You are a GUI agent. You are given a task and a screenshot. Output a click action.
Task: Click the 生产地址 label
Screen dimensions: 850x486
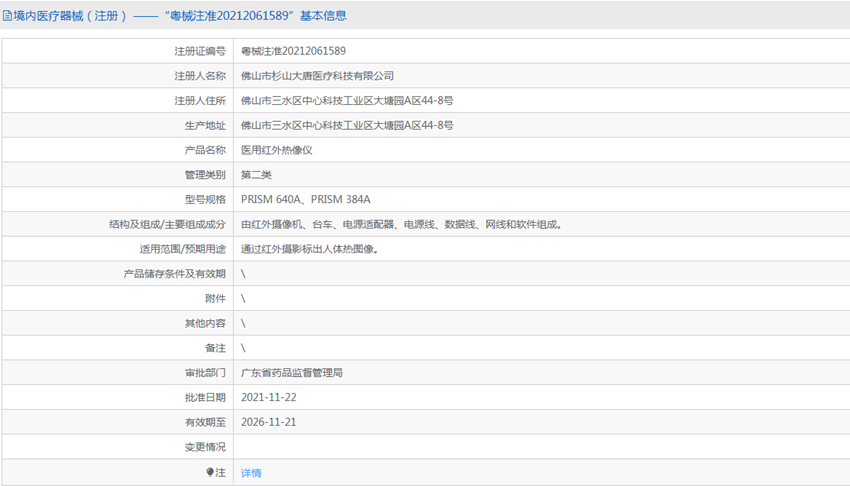[x=205, y=125]
